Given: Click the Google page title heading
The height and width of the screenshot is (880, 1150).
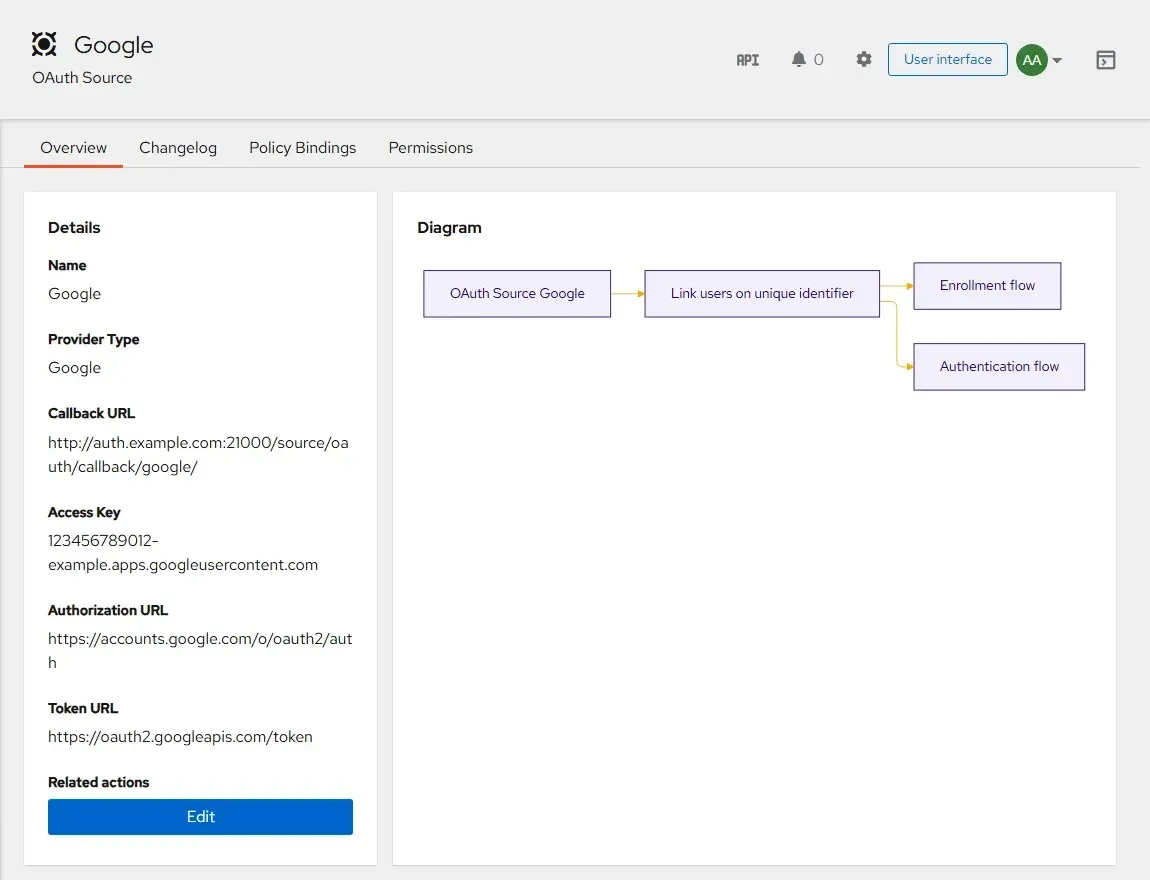Looking at the screenshot, I should tap(114, 45).
